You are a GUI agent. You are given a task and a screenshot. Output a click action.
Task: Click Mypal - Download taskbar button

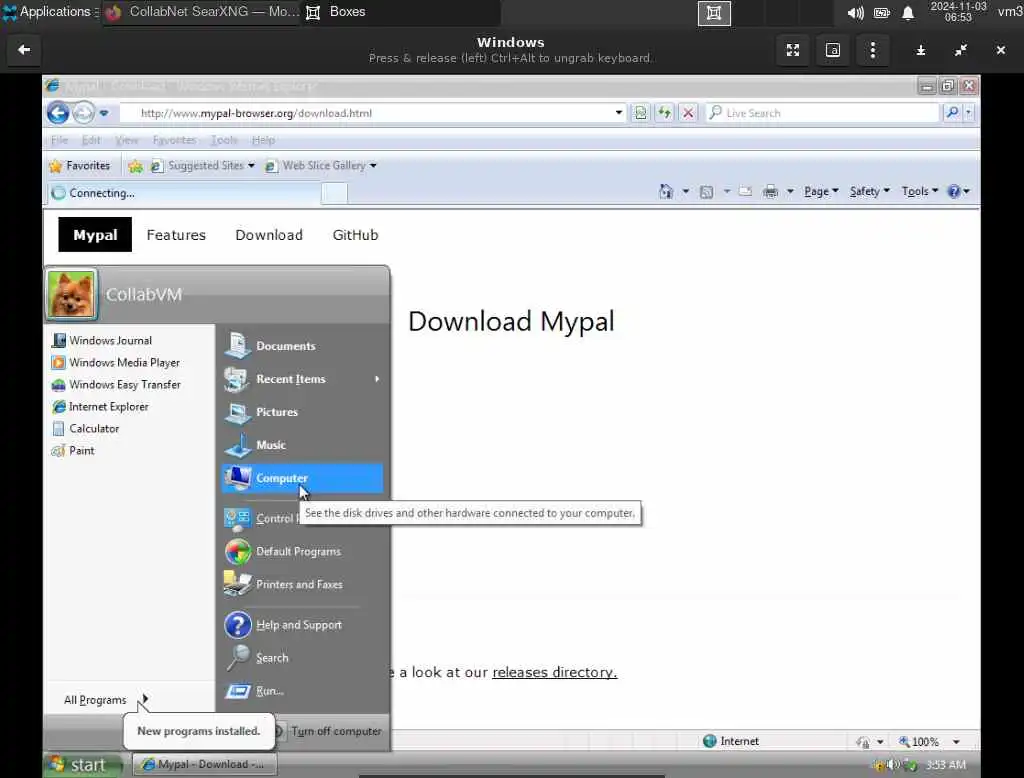(205, 764)
